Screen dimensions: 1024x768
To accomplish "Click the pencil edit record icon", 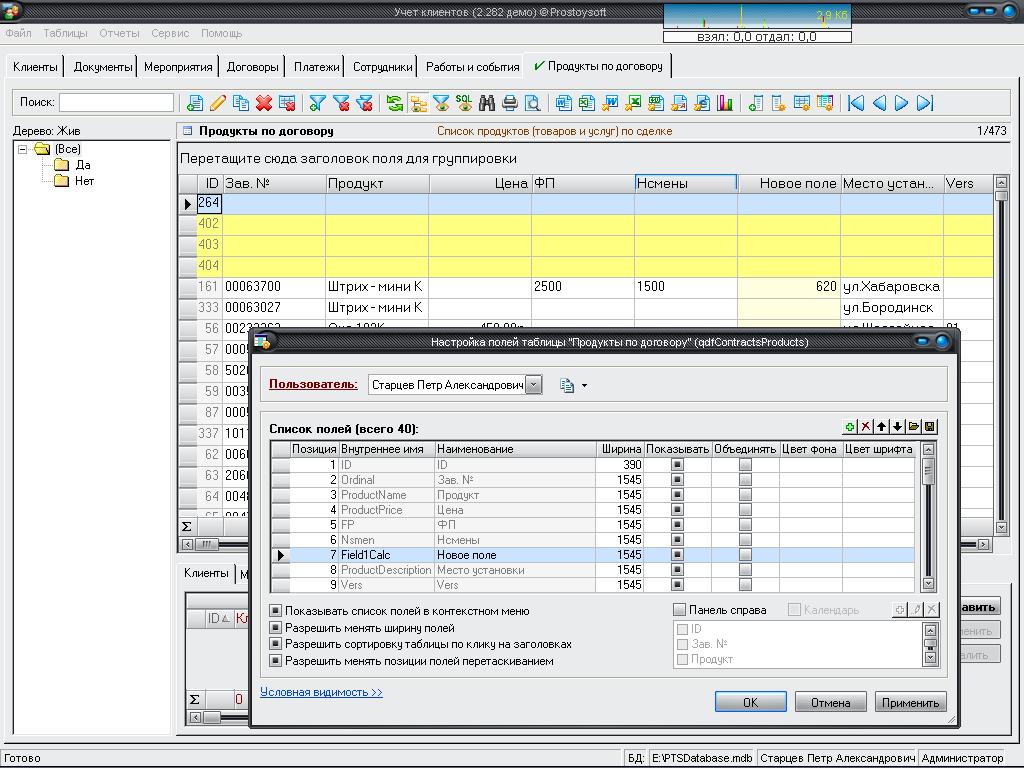I will (x=217, y=103).
